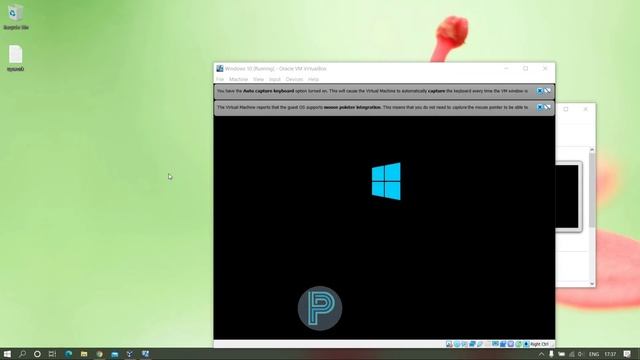Launch Microsoft Edge from taskbar
The height and width of the screenshot is (360, 640).
pos(68,354)
